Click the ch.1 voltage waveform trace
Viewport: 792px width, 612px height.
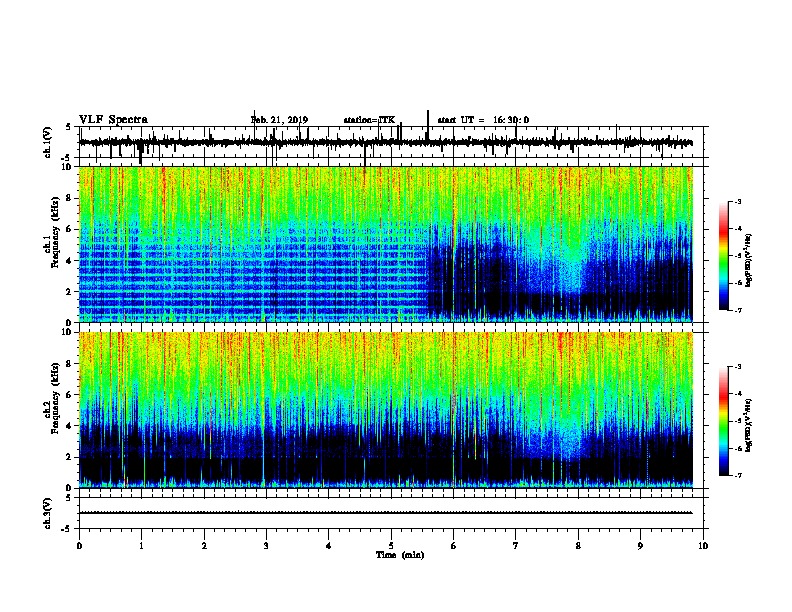[x=385, y=143]
